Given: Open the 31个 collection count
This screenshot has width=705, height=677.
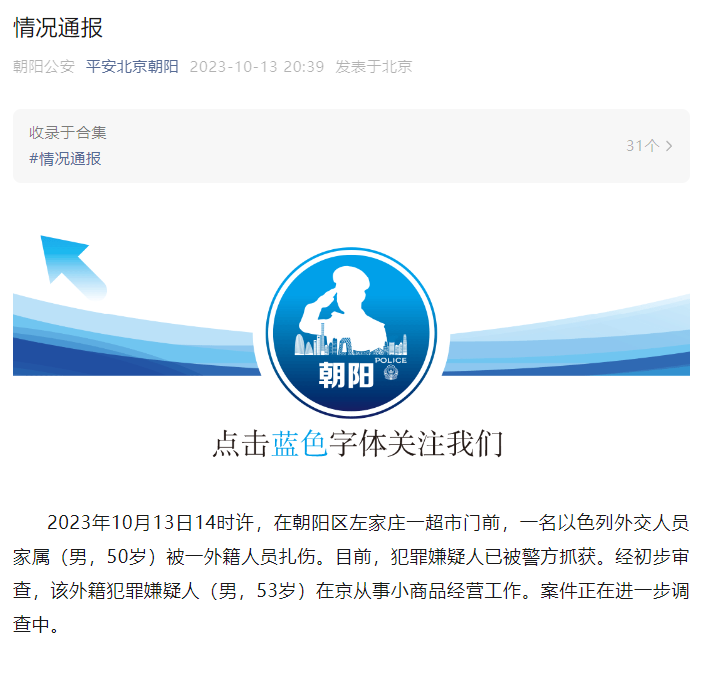Looking at the screenshot, I should [642, 146].
